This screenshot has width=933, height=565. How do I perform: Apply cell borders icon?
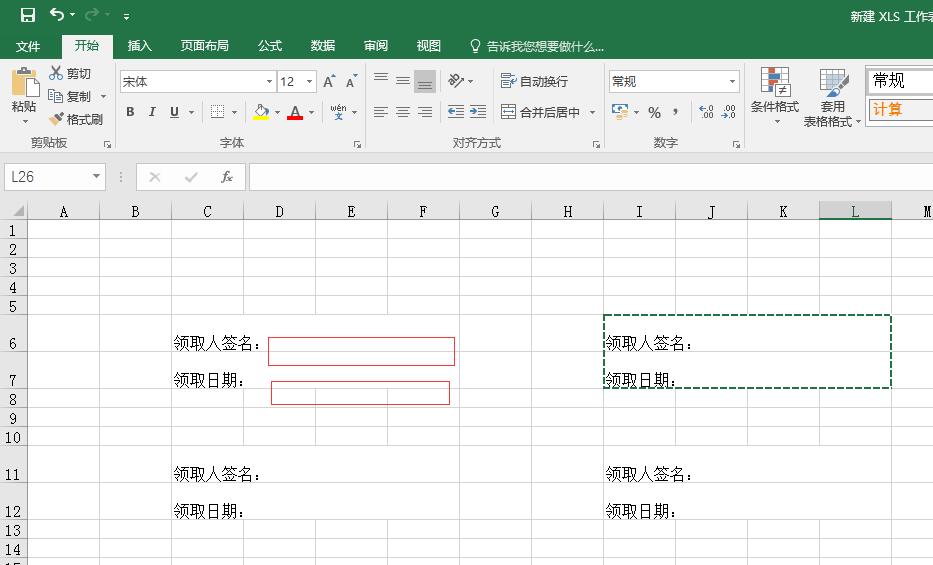[218, 112]
